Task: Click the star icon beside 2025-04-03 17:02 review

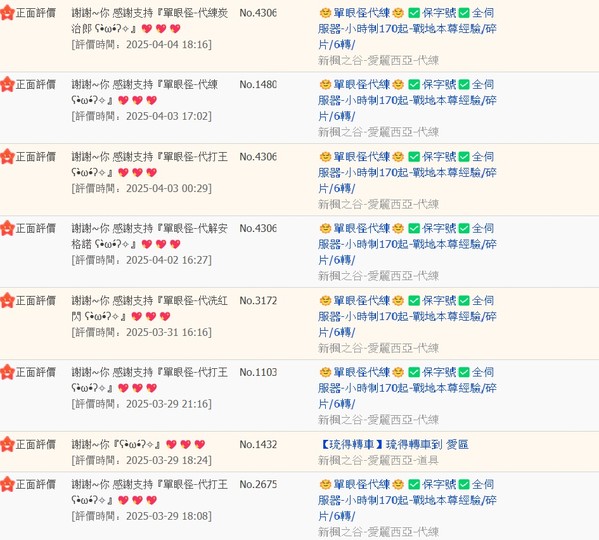Action: tap(7, 84)
